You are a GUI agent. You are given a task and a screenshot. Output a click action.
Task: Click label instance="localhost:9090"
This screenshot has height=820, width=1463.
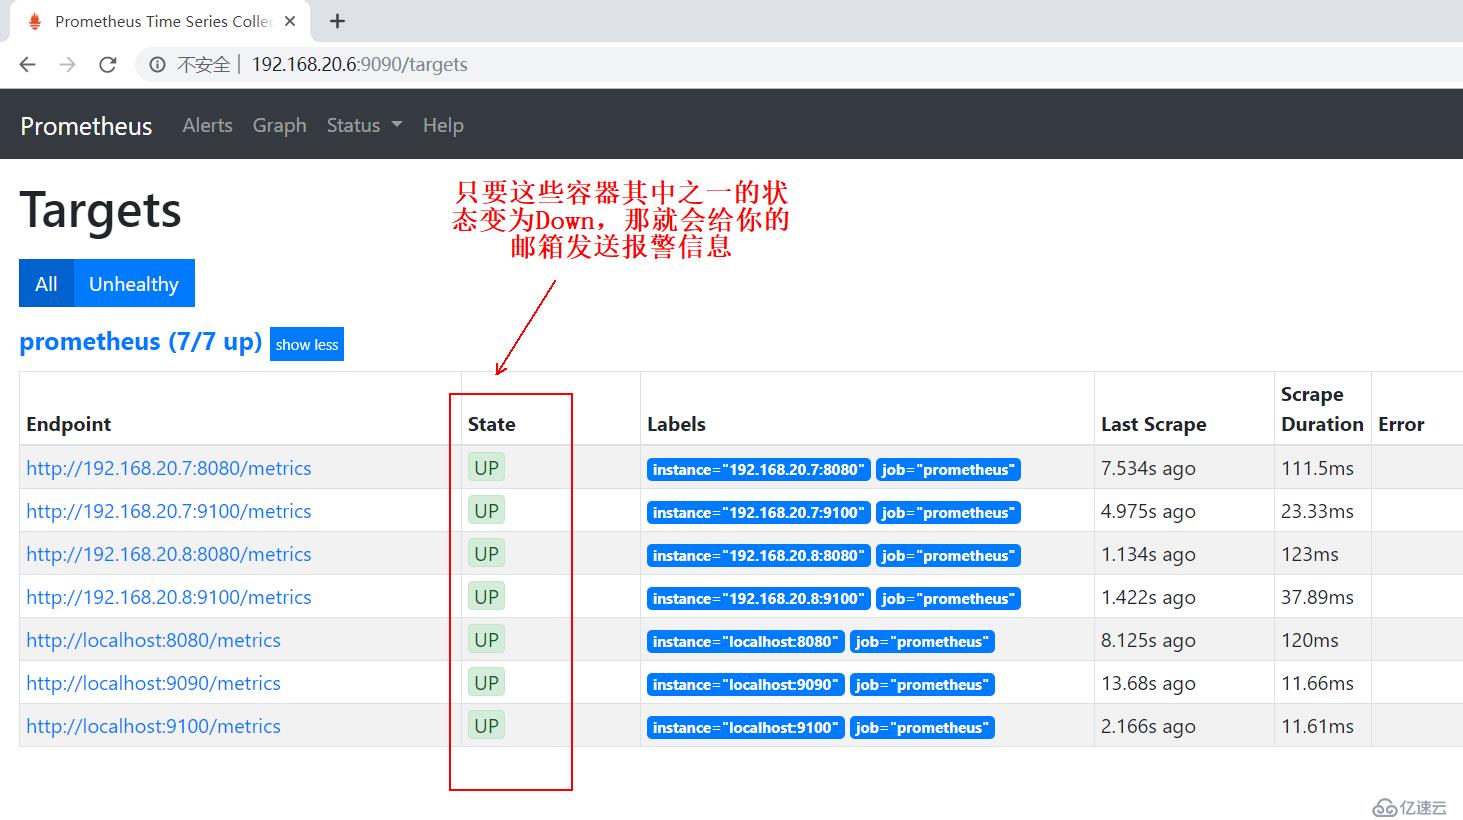click(745, 684)
